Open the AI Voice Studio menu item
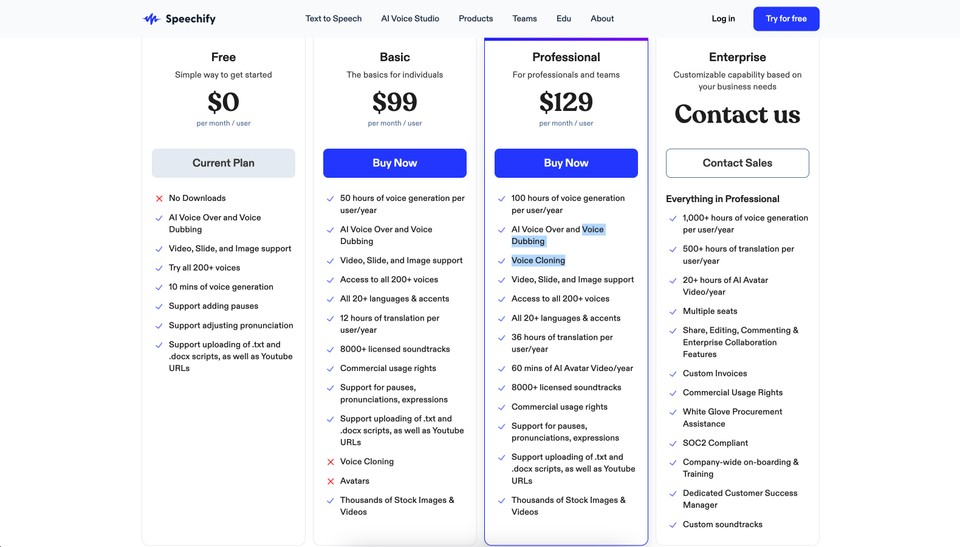The height and width of the screenshot is (547, 960). point(410,19)
